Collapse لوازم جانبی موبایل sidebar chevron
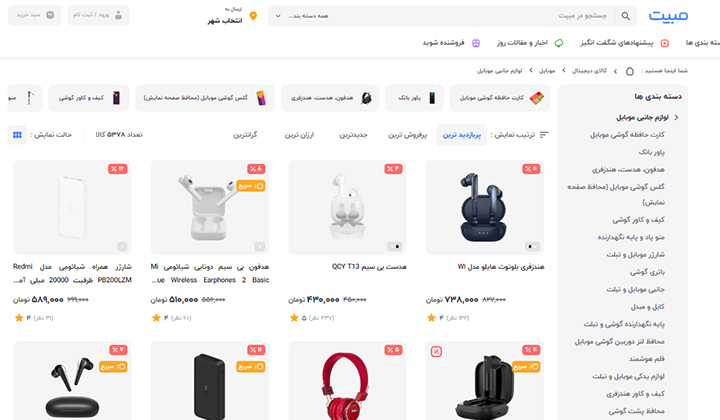This screenshot has height=420, width=720. pos(676,118)
